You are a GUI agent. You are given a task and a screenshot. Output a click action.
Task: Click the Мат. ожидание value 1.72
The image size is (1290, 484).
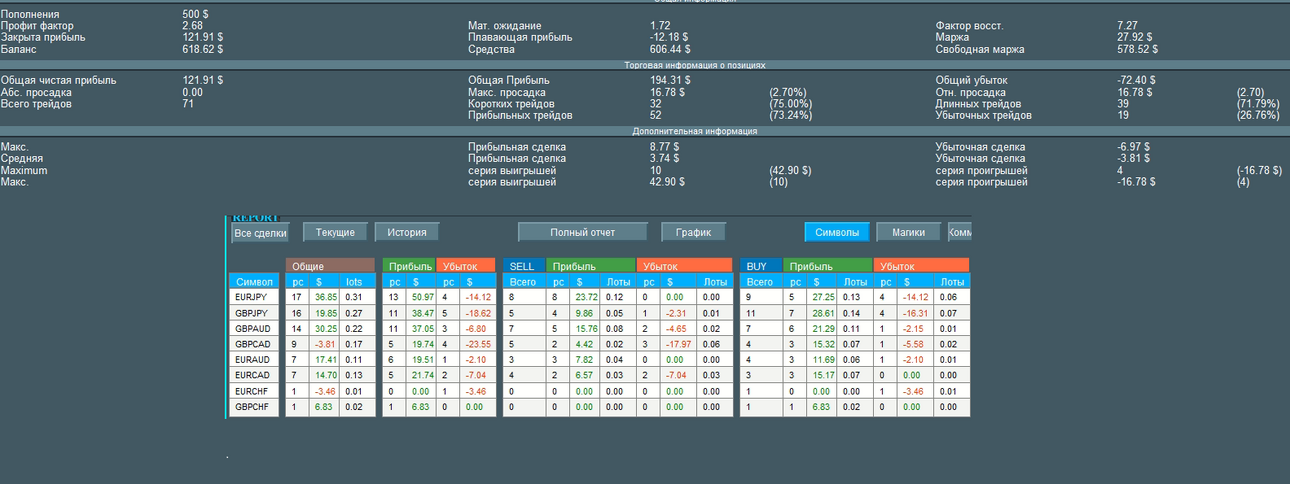pyautogui.click(x=660, y=25)
